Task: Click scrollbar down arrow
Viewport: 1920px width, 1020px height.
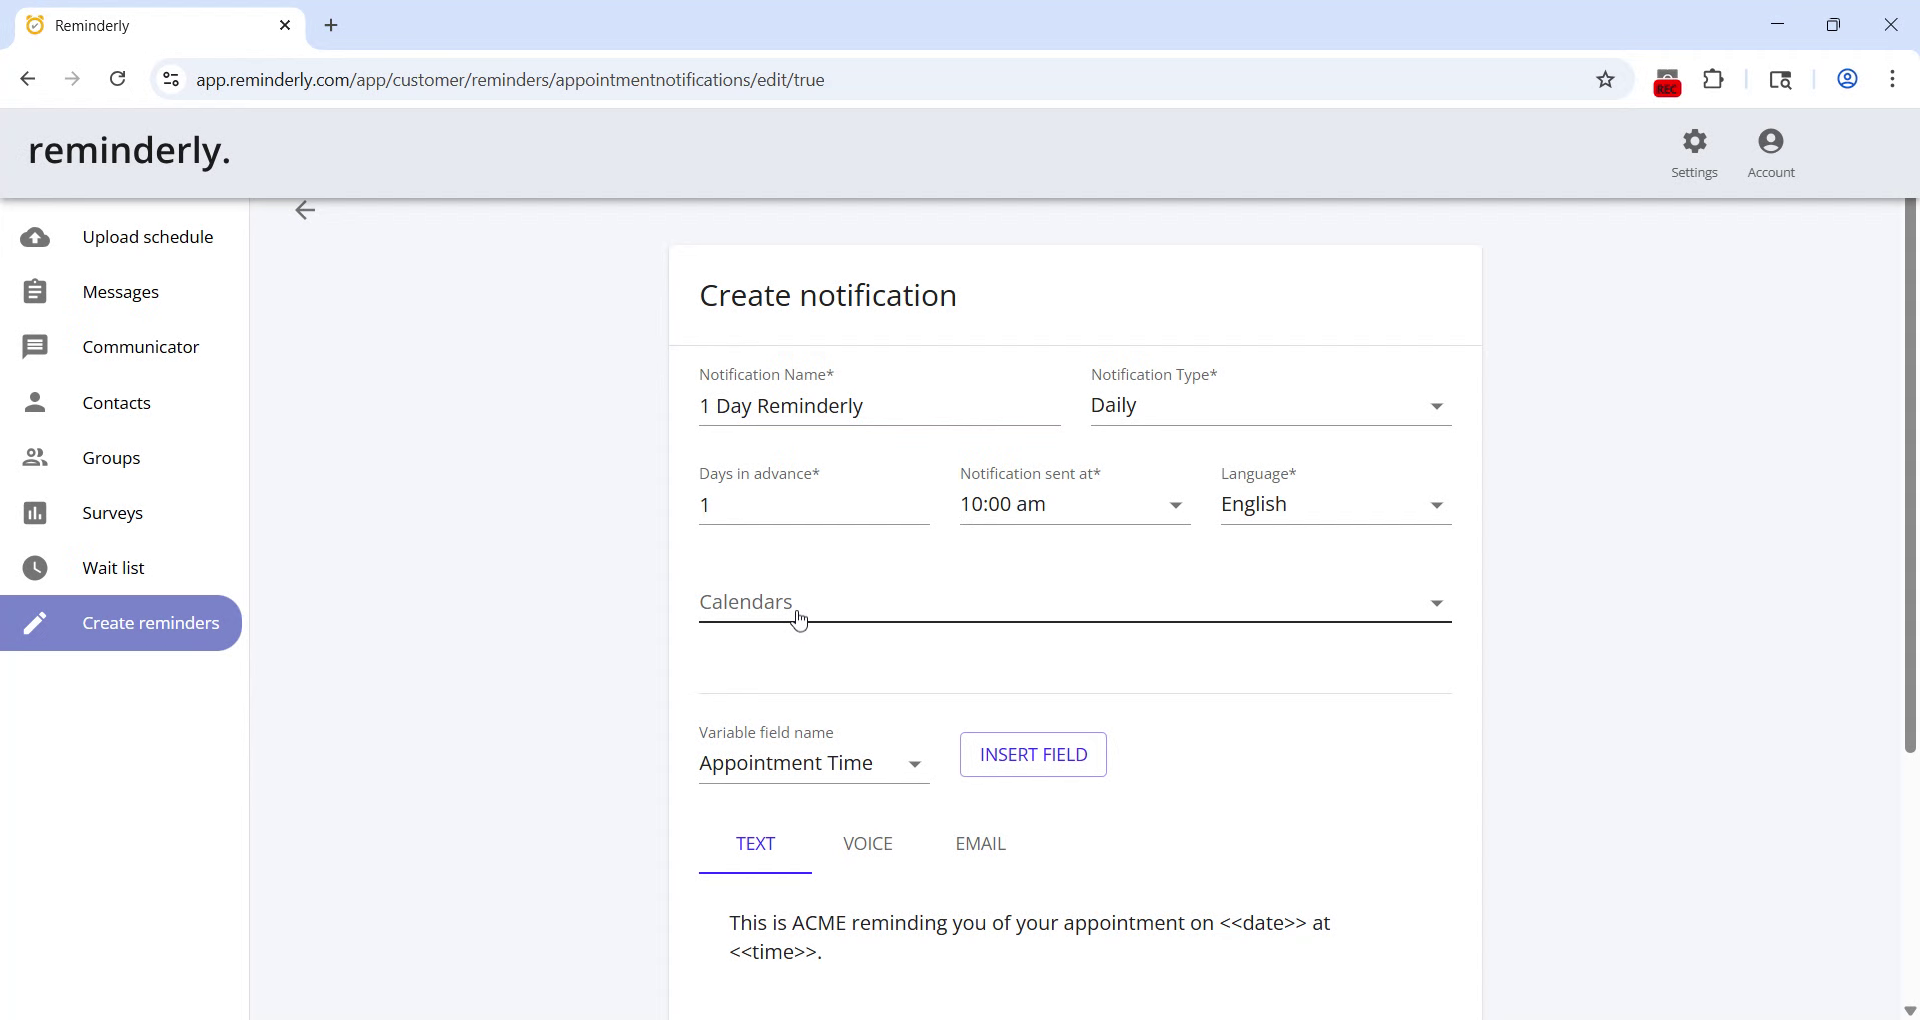Action: [1910, 1011]
